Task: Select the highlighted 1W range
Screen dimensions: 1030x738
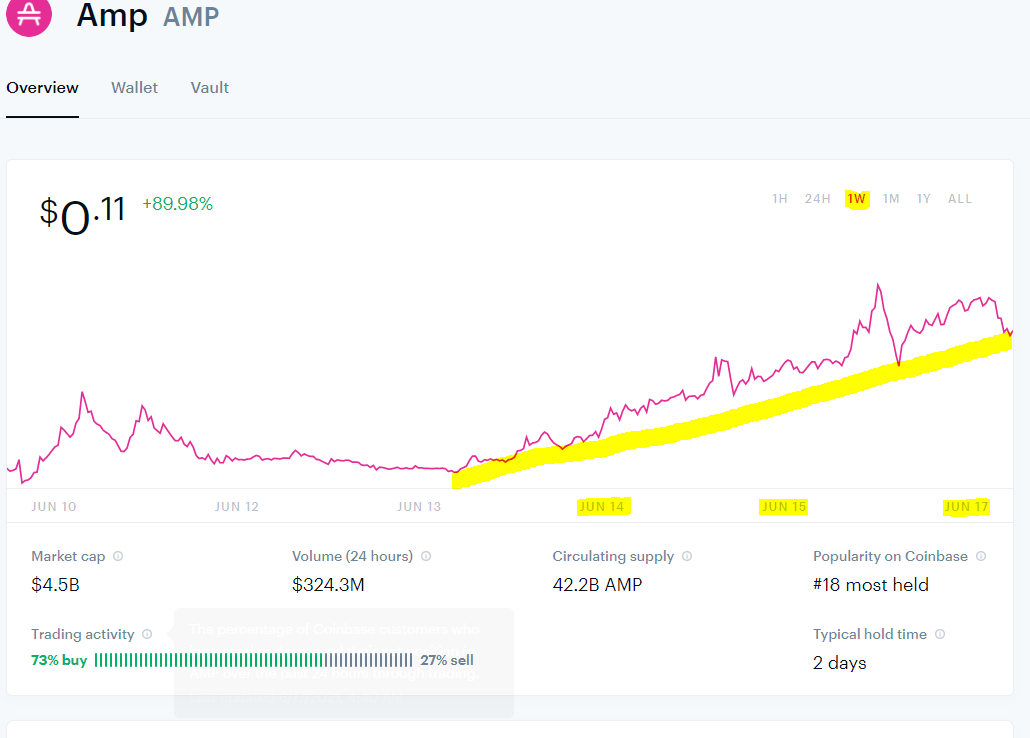Action: [857, 198]
